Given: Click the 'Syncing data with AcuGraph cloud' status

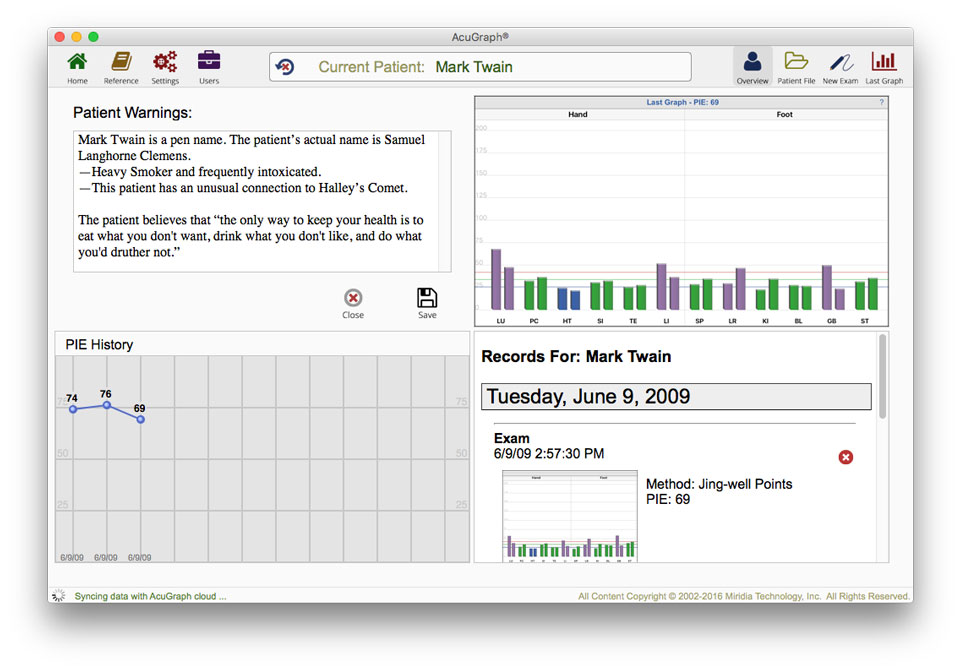Looking at the screenshot, I should (150, 596).
